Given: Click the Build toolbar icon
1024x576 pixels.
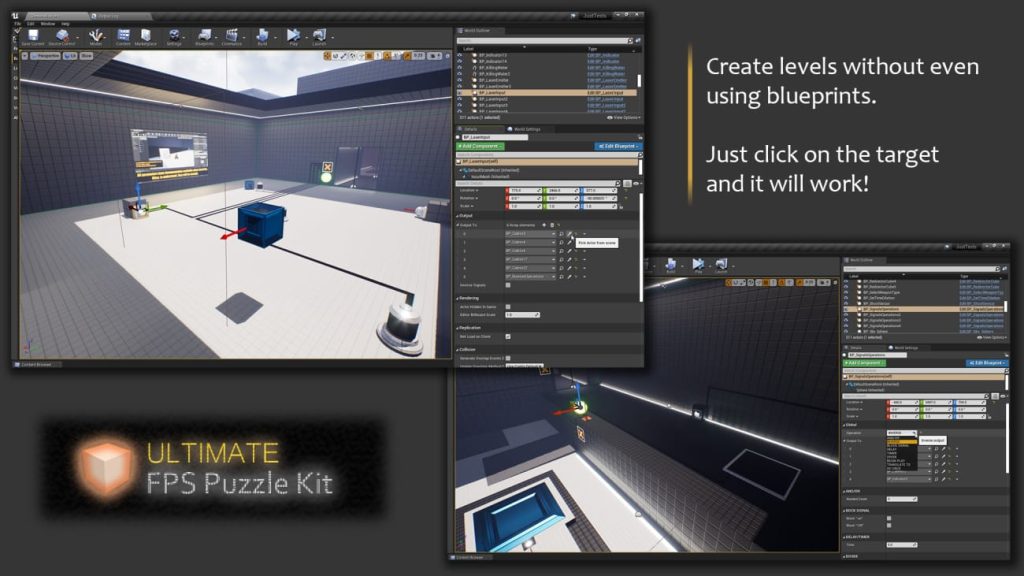Looking at the screenshot, I should [262, 37].
